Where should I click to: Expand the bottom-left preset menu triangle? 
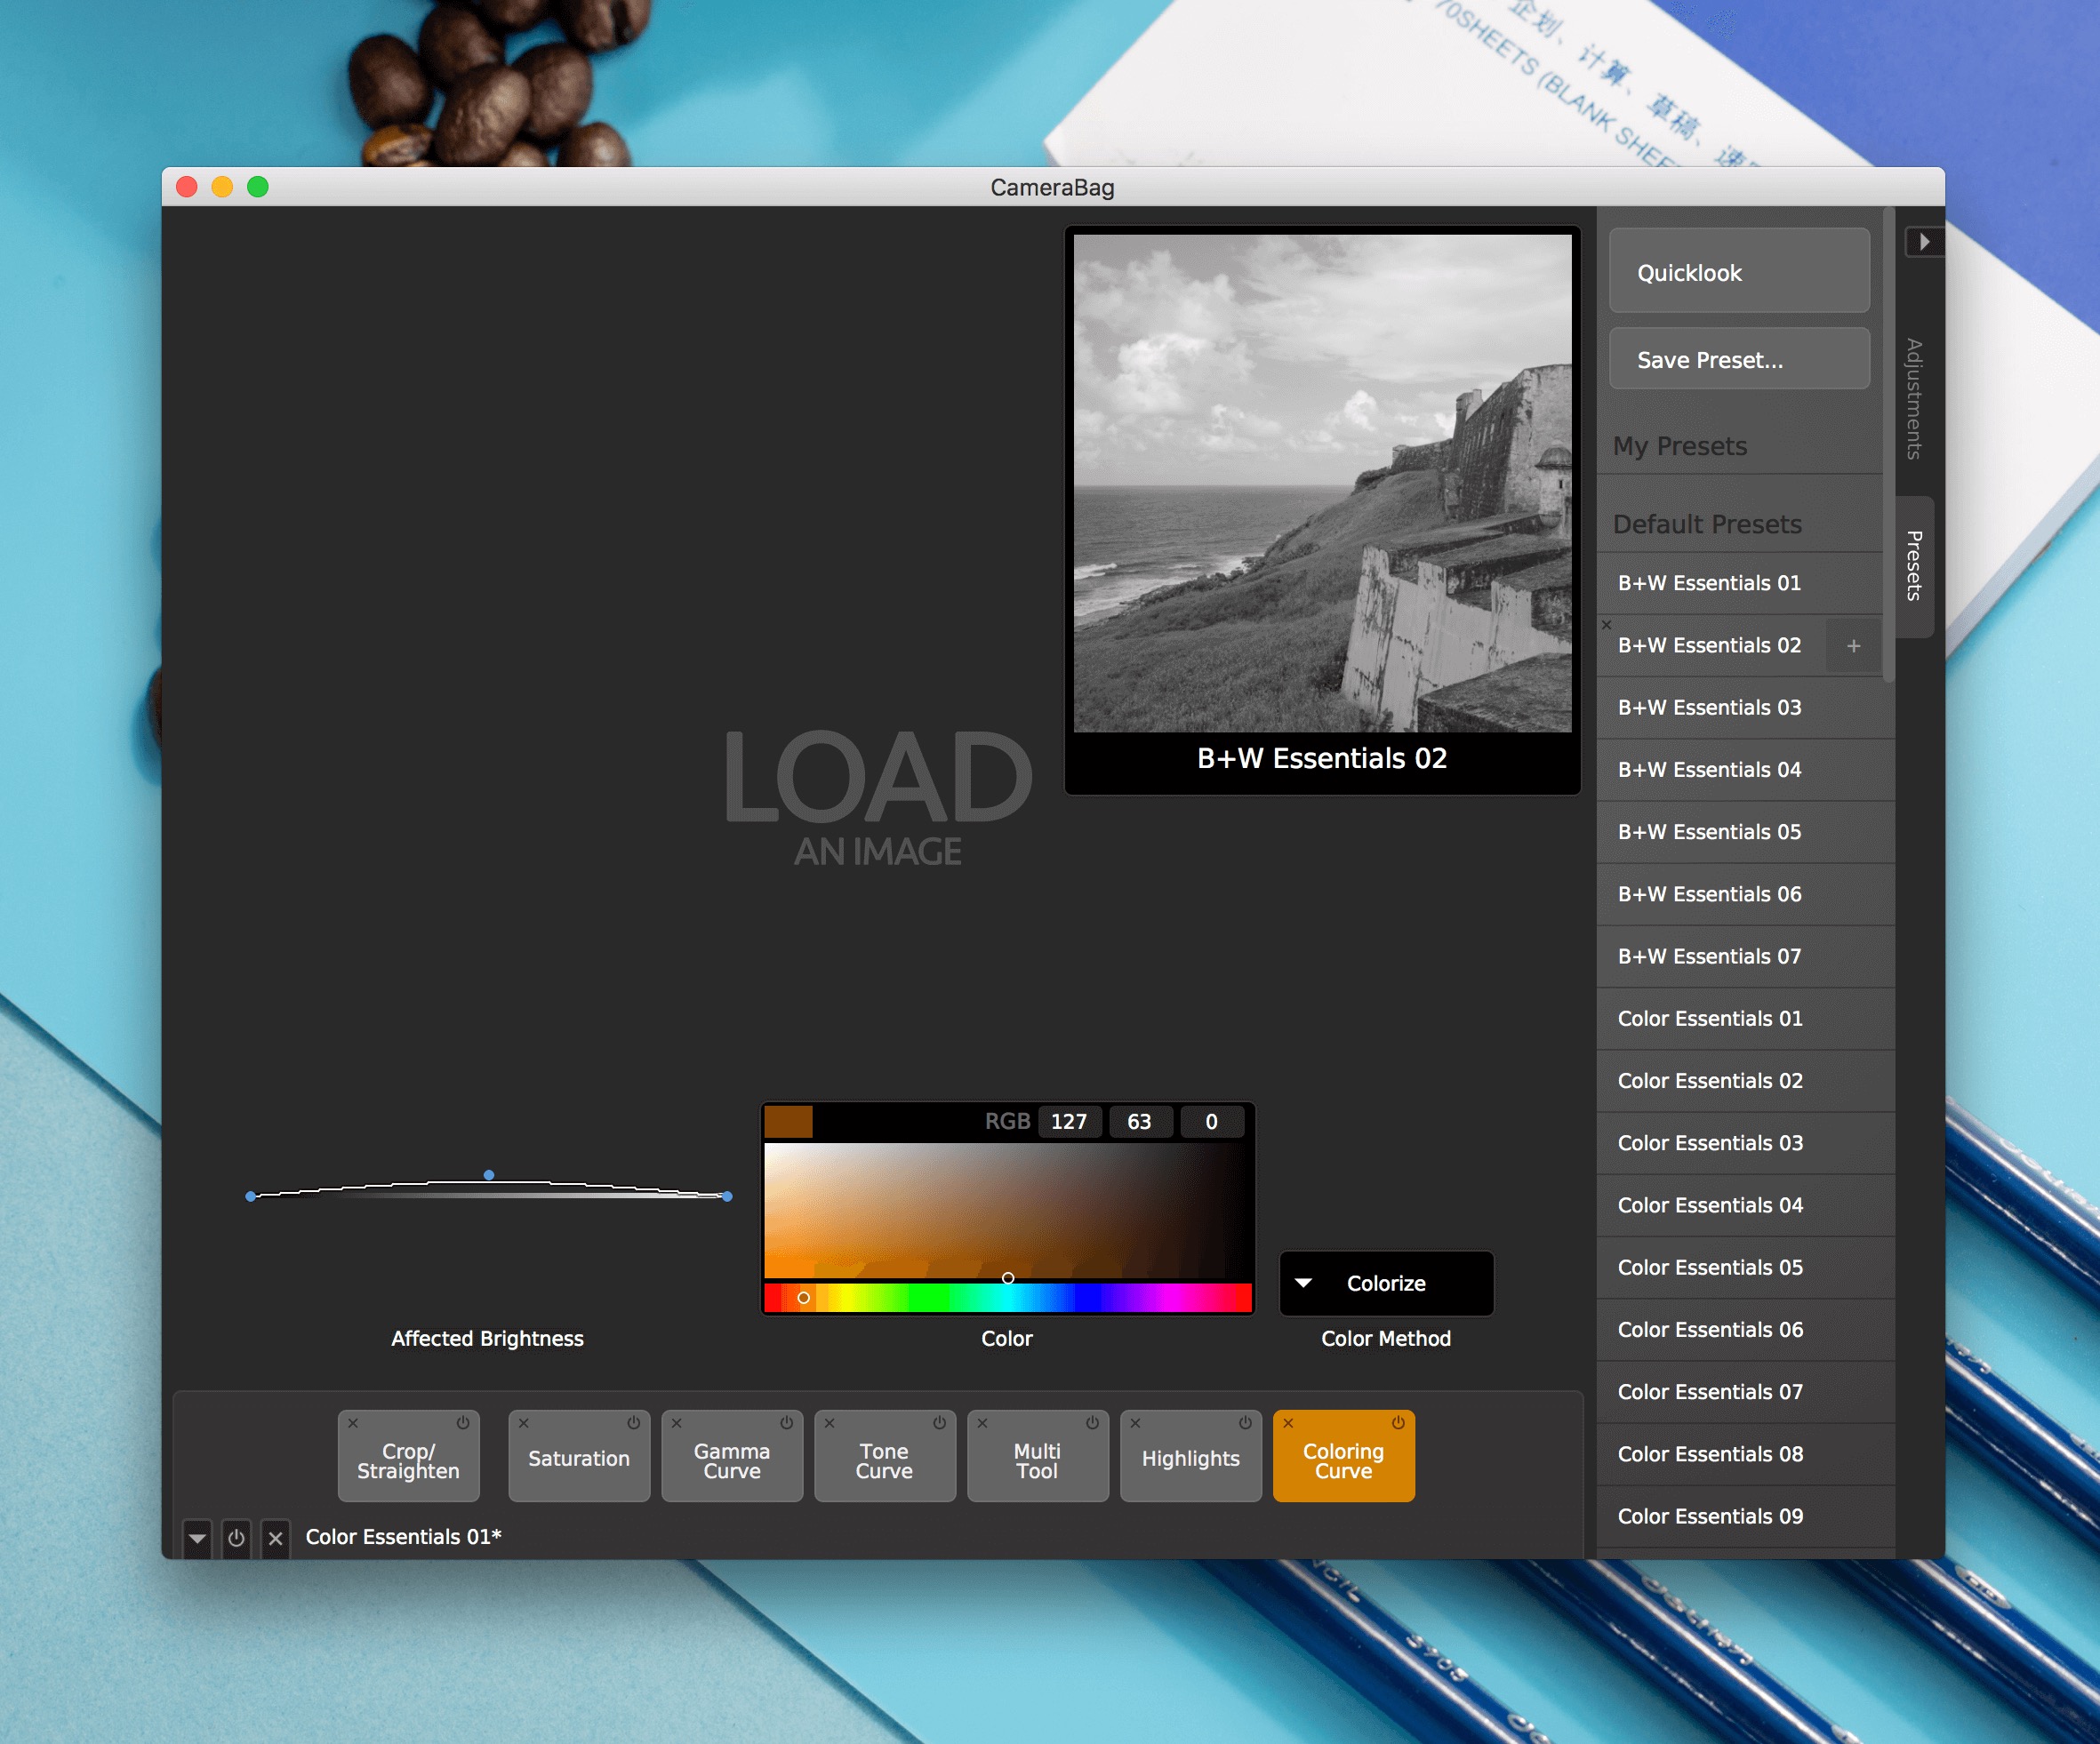pyautogui.click(x=197, y=1538)
